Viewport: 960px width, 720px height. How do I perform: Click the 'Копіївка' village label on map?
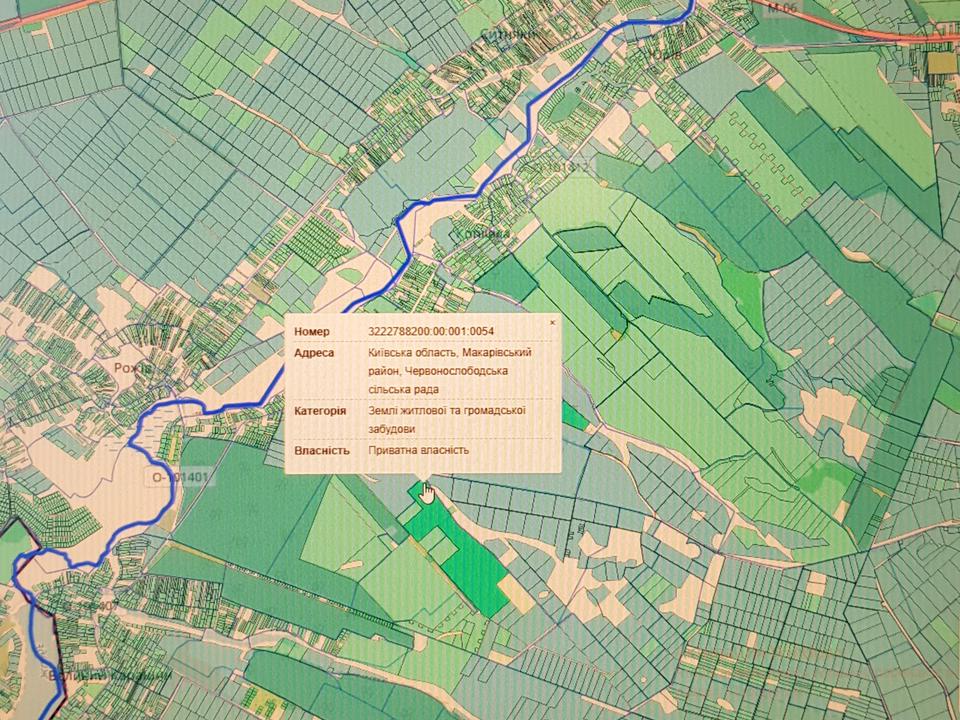pos(482,234)
